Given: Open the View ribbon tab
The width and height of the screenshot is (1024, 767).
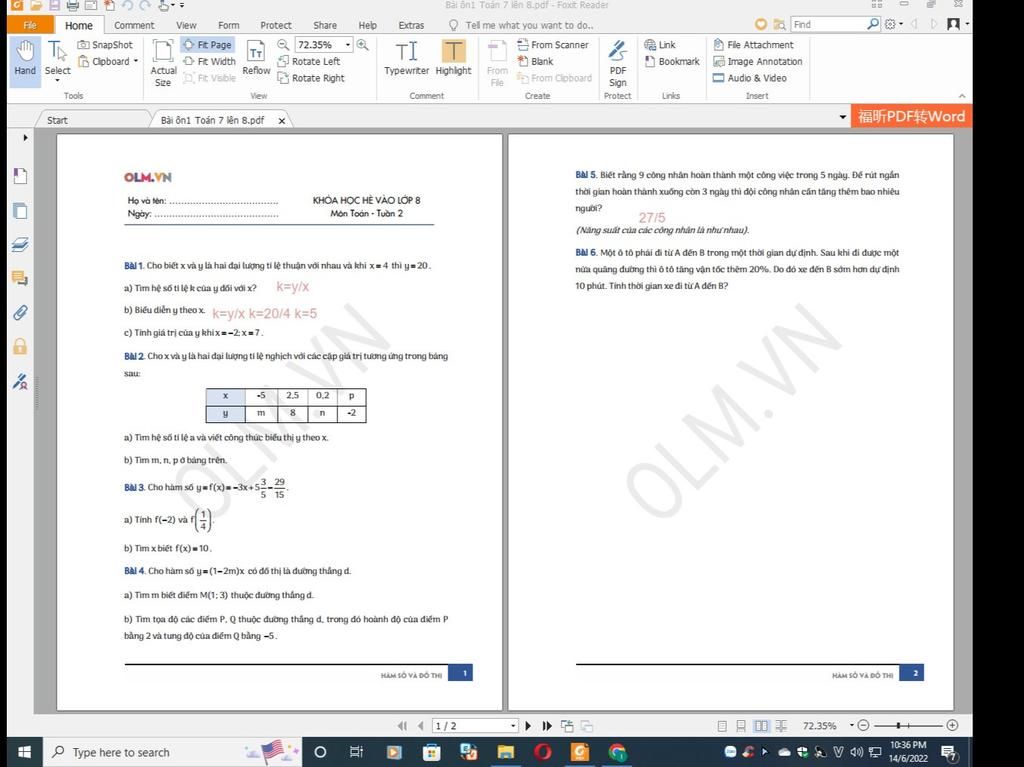Looking at the screenshot, I should [186, 25].
